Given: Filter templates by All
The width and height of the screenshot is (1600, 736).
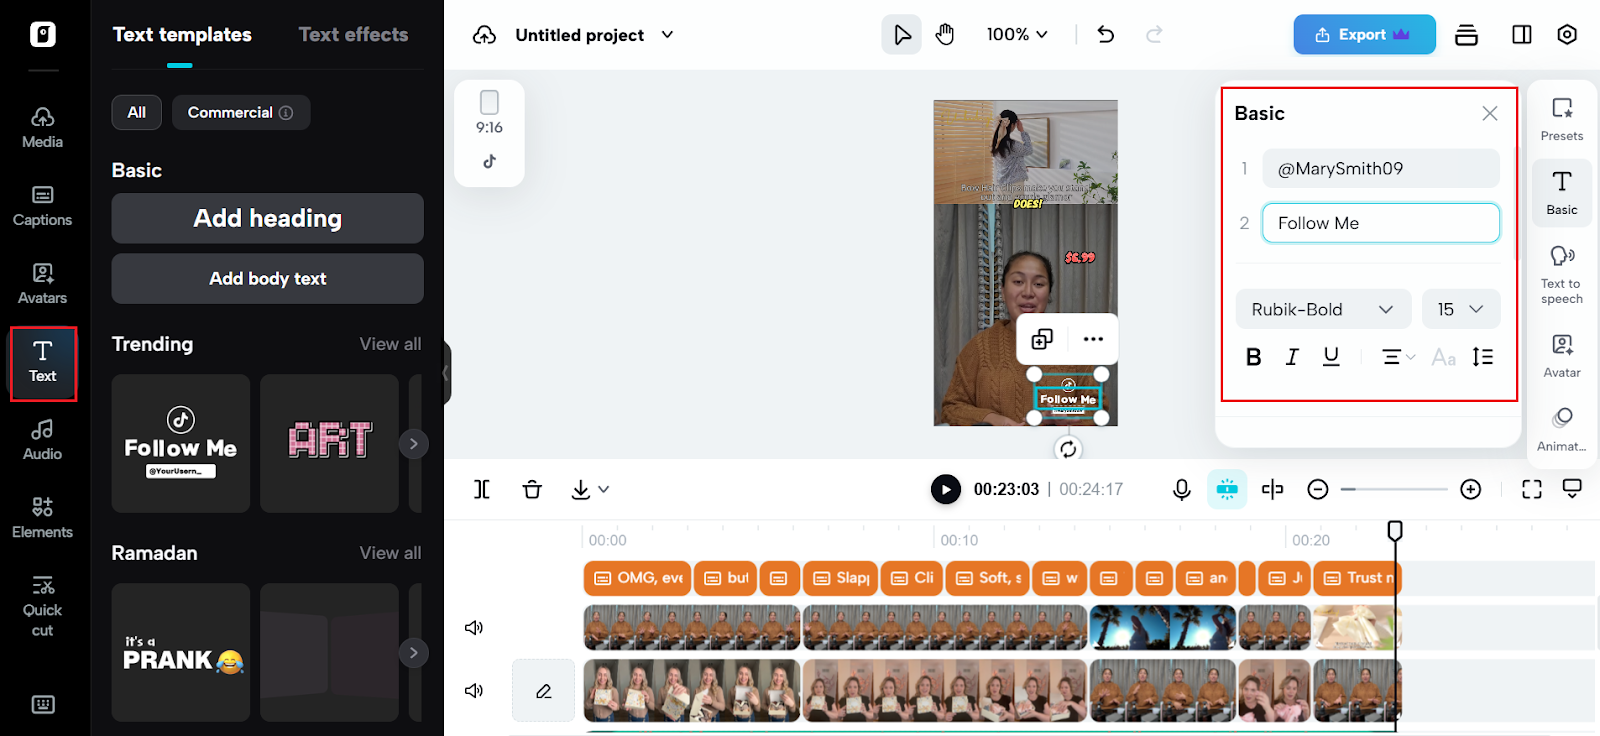Looking at the screenshot, I should (137, 112).
